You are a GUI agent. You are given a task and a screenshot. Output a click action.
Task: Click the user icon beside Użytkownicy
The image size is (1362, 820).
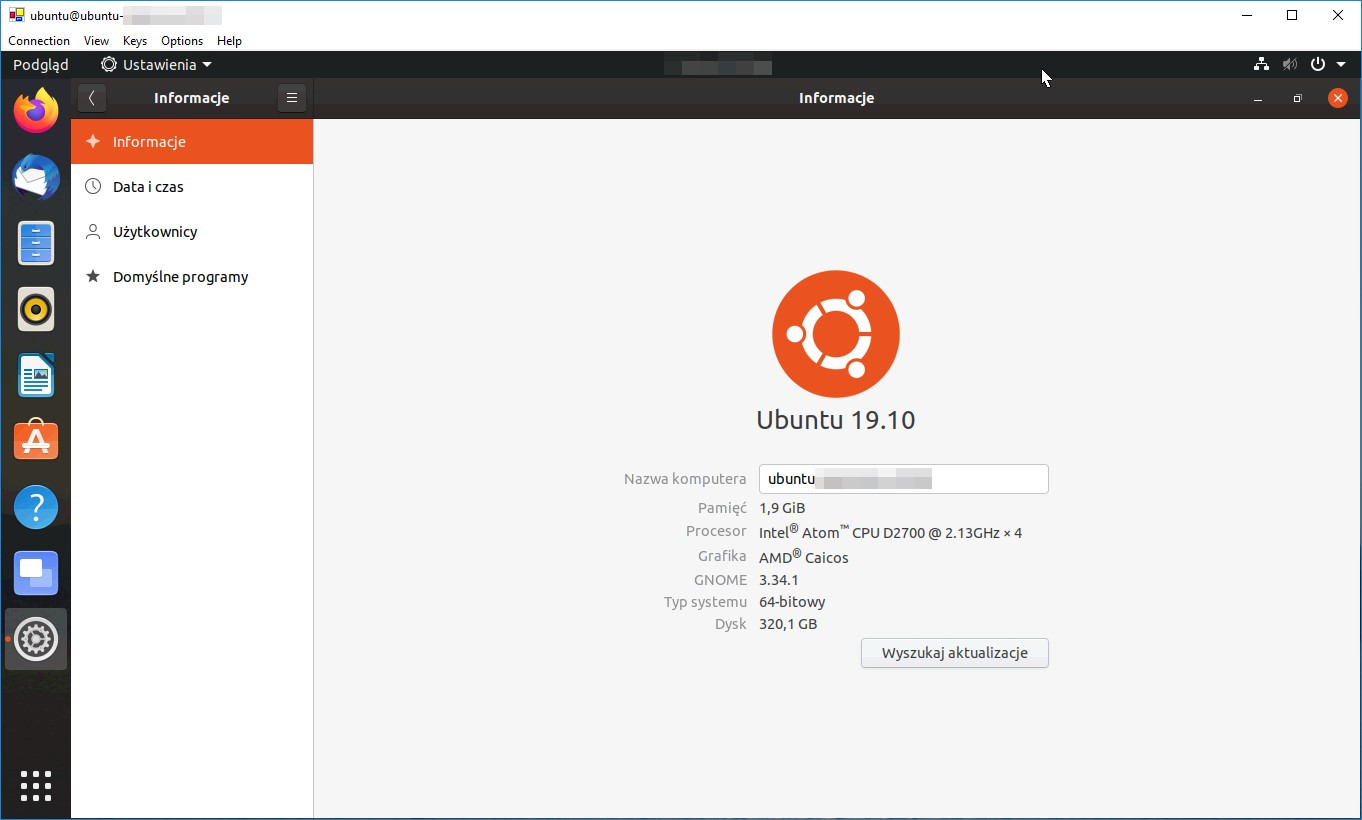coord(93,231)
